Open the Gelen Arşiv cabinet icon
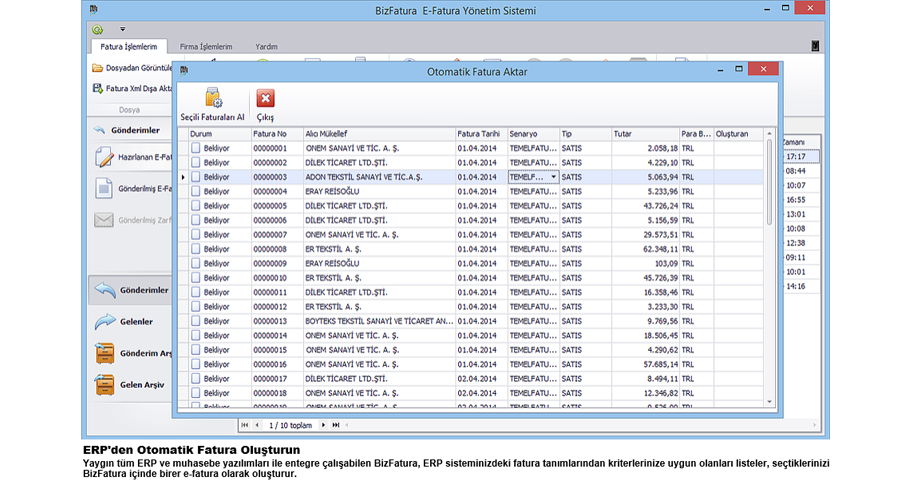Viewport: 907px width, 493px height. tap(104, 384)
